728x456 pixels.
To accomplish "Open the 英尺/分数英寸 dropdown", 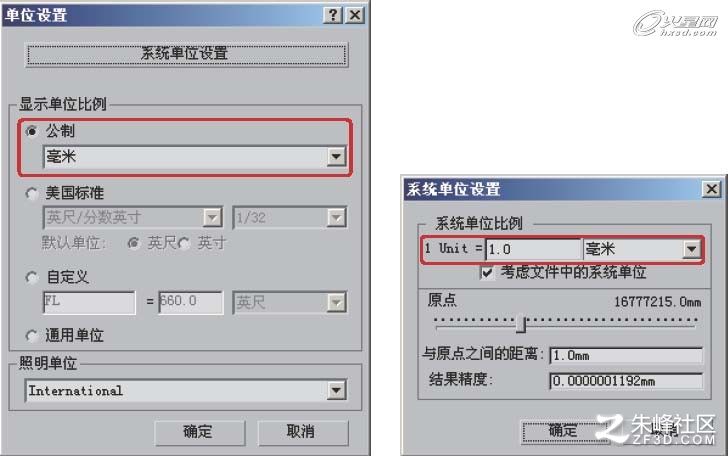I will tap(212, 217).
